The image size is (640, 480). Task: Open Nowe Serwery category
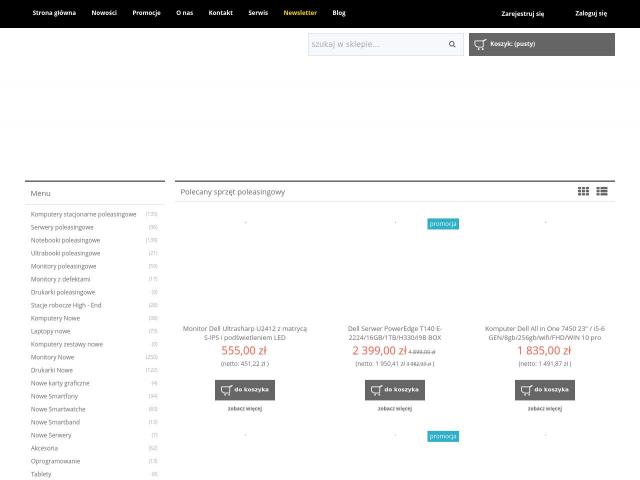point(51,436)
